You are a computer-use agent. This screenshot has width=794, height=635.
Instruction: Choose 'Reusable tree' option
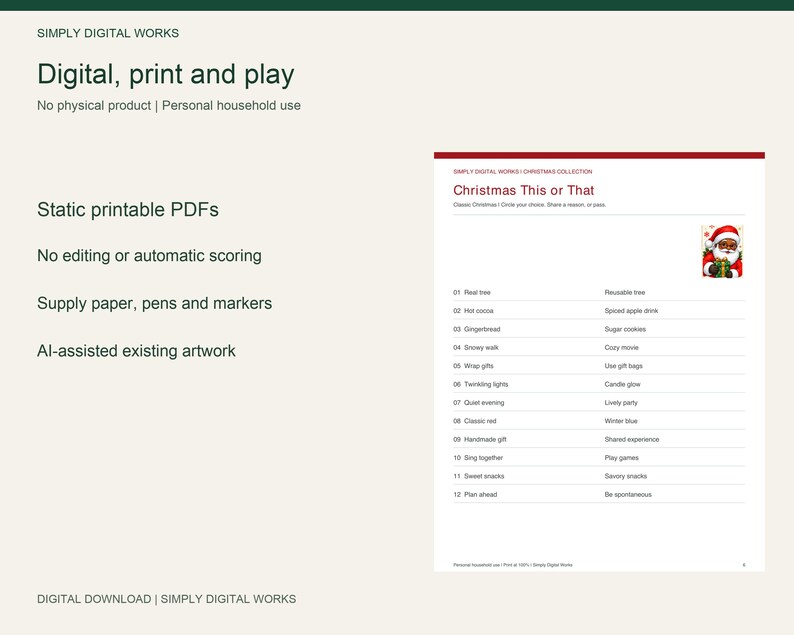(x=625, y=293)
